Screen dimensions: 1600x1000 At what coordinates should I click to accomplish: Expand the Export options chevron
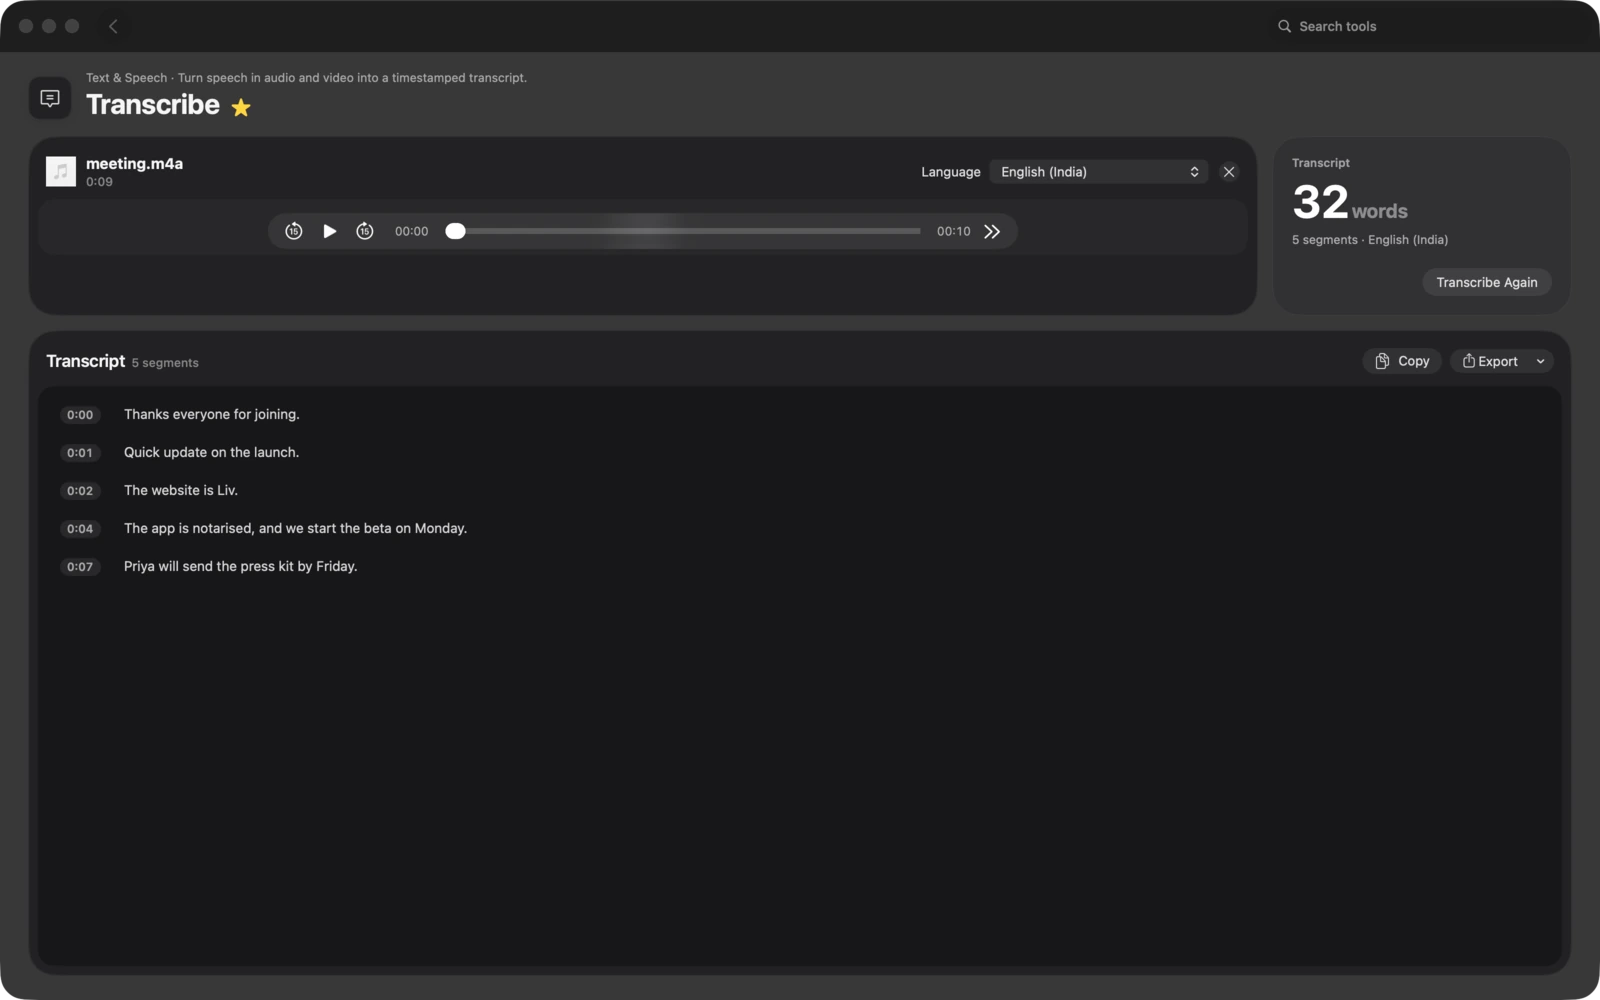(1540, 361)
